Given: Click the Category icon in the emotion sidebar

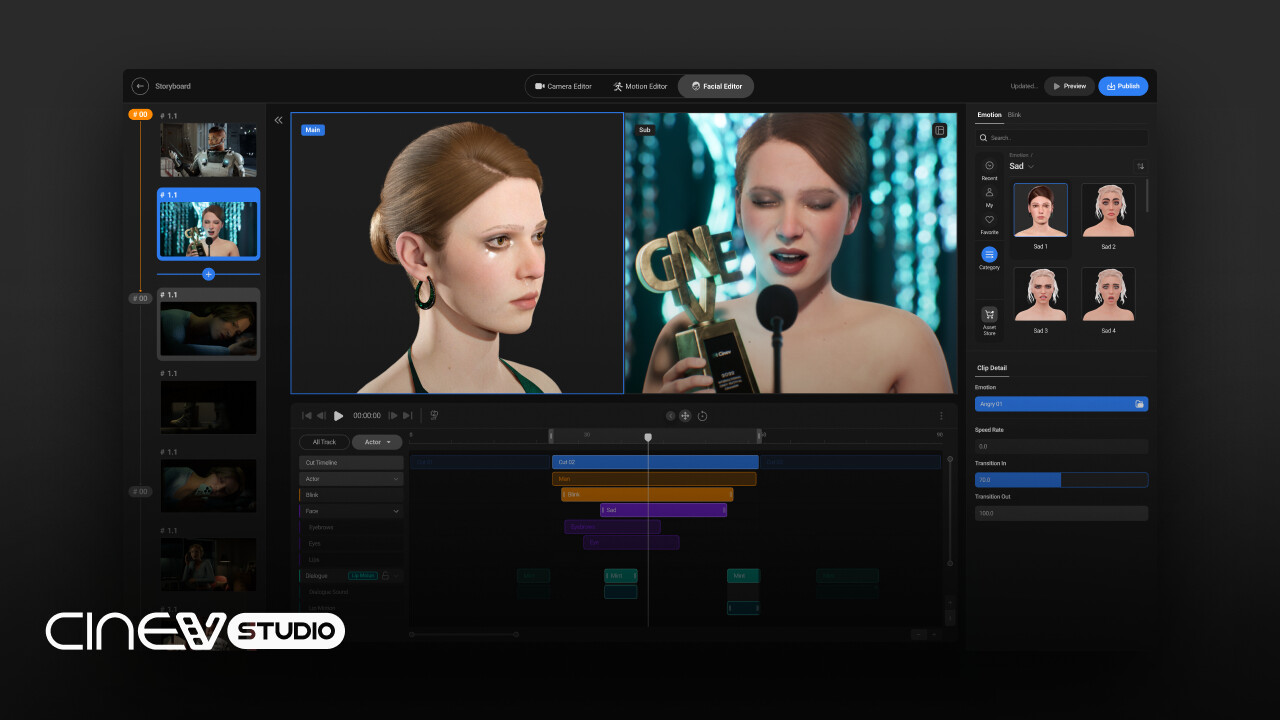Looking at the screenshot, I should 989,253.
